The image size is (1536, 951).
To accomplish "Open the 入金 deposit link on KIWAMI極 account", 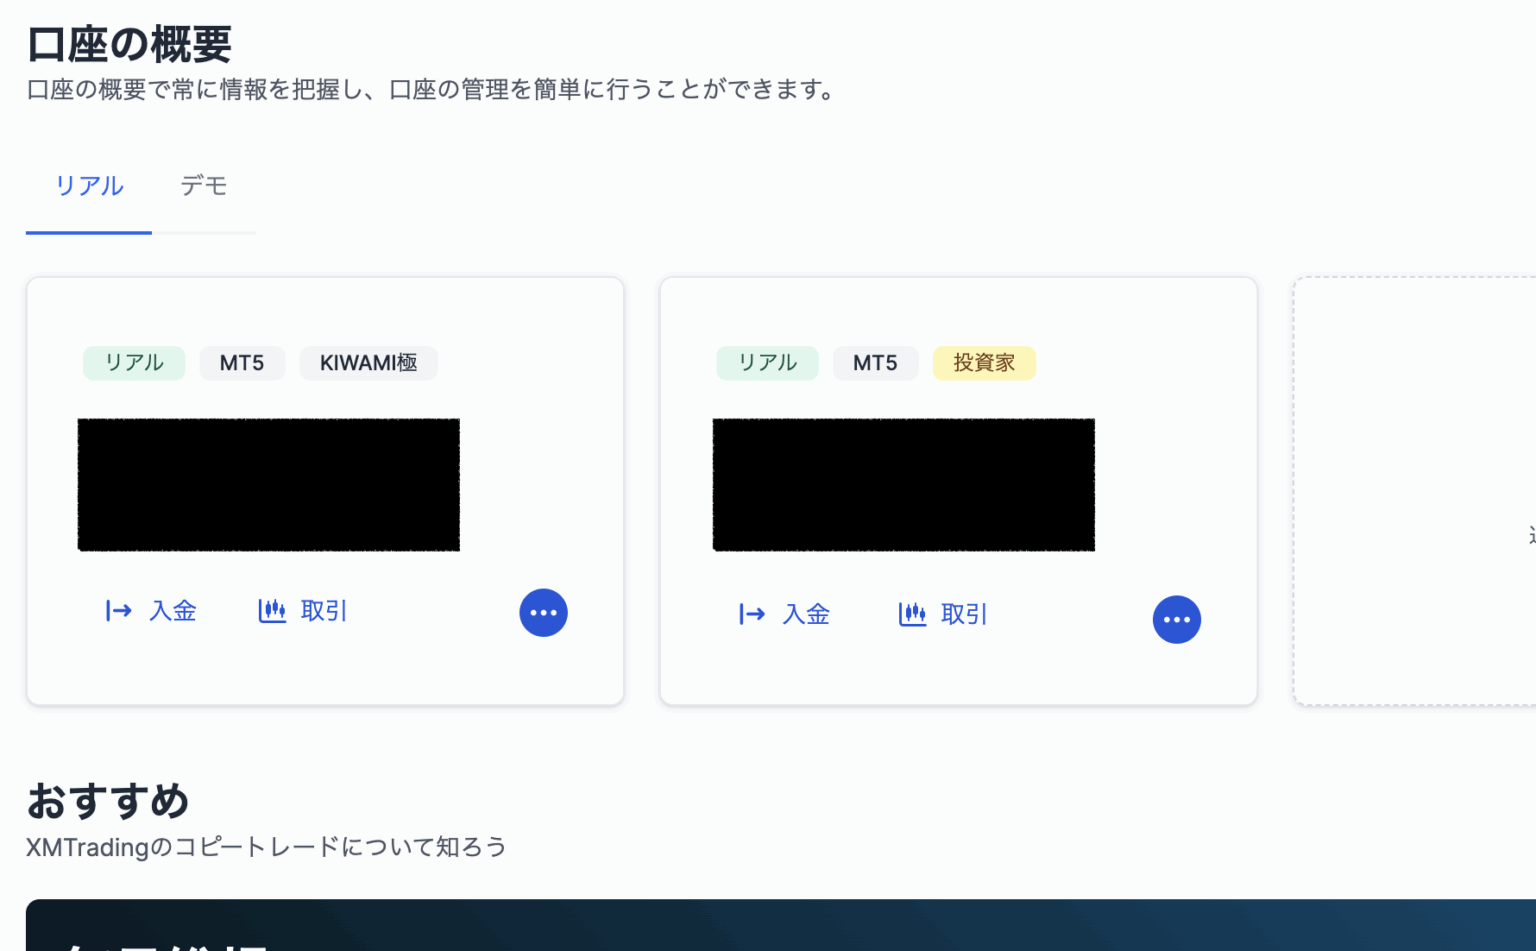I will coord(175,611).
